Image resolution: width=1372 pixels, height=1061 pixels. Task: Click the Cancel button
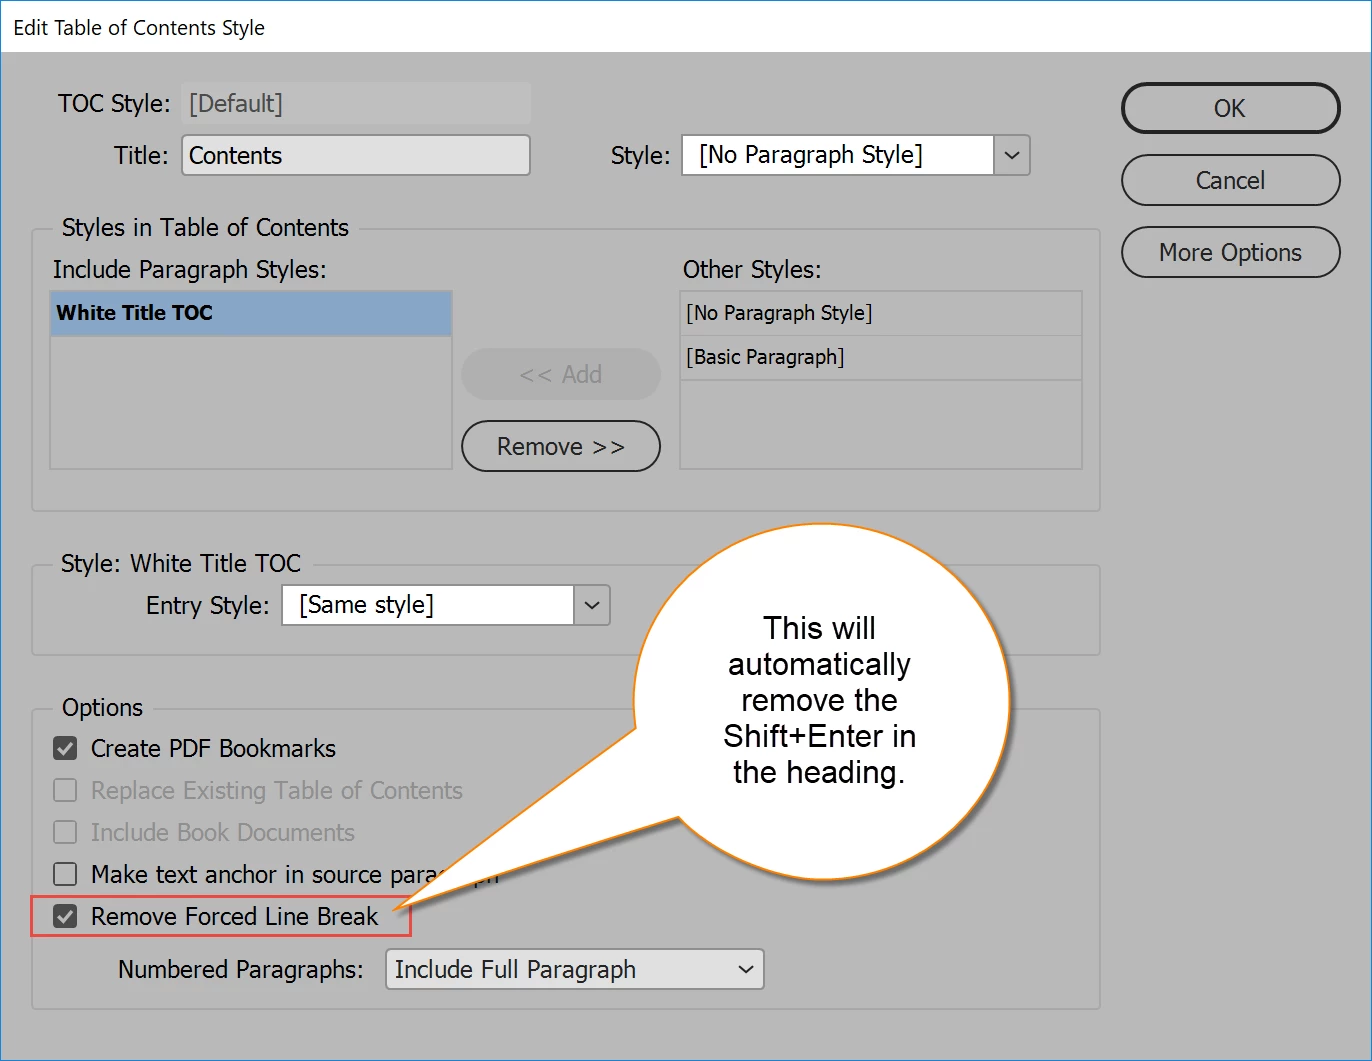click(1230, 180)
